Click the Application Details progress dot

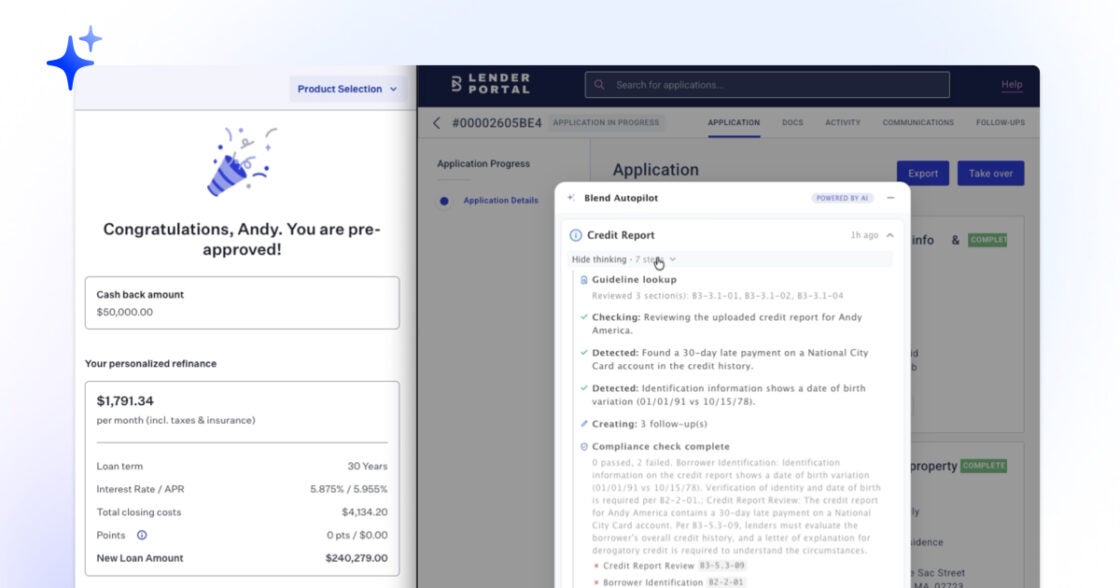pos(444,201)
